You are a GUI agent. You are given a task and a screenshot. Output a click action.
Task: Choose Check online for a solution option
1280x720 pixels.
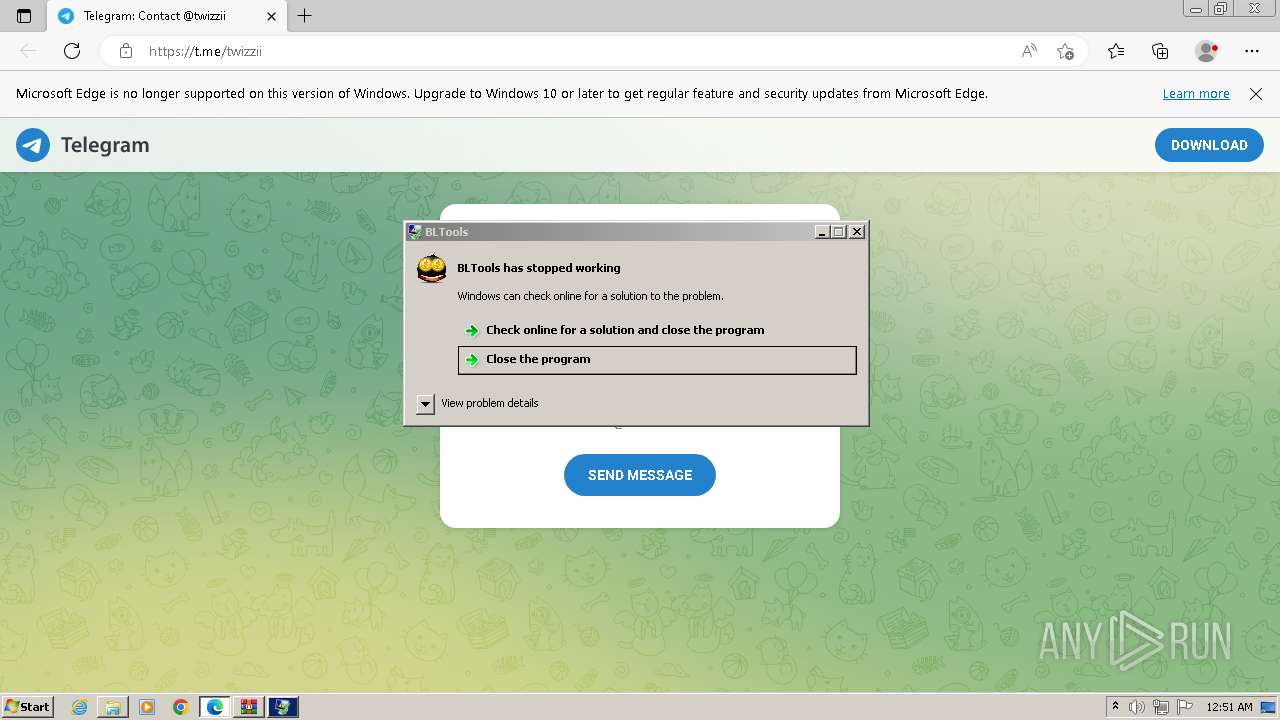click(657, 330)
